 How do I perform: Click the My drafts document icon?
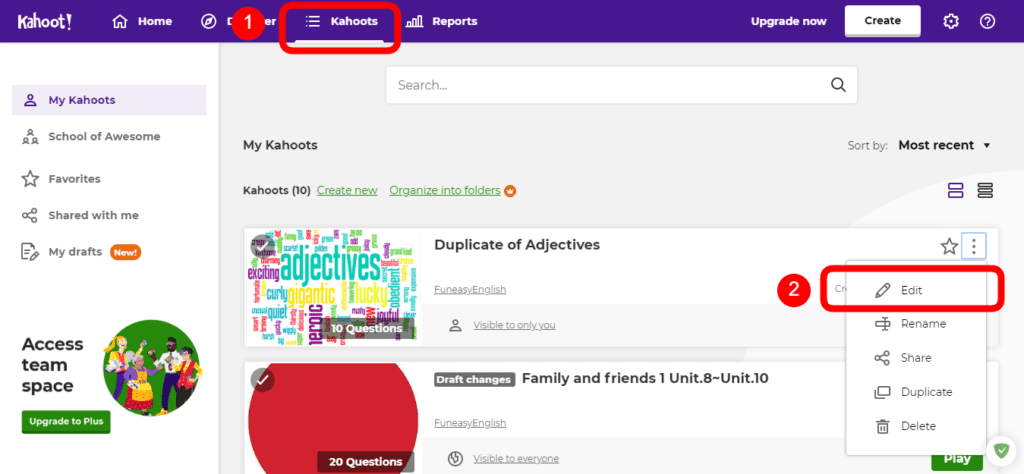click(x=30, y=251)
